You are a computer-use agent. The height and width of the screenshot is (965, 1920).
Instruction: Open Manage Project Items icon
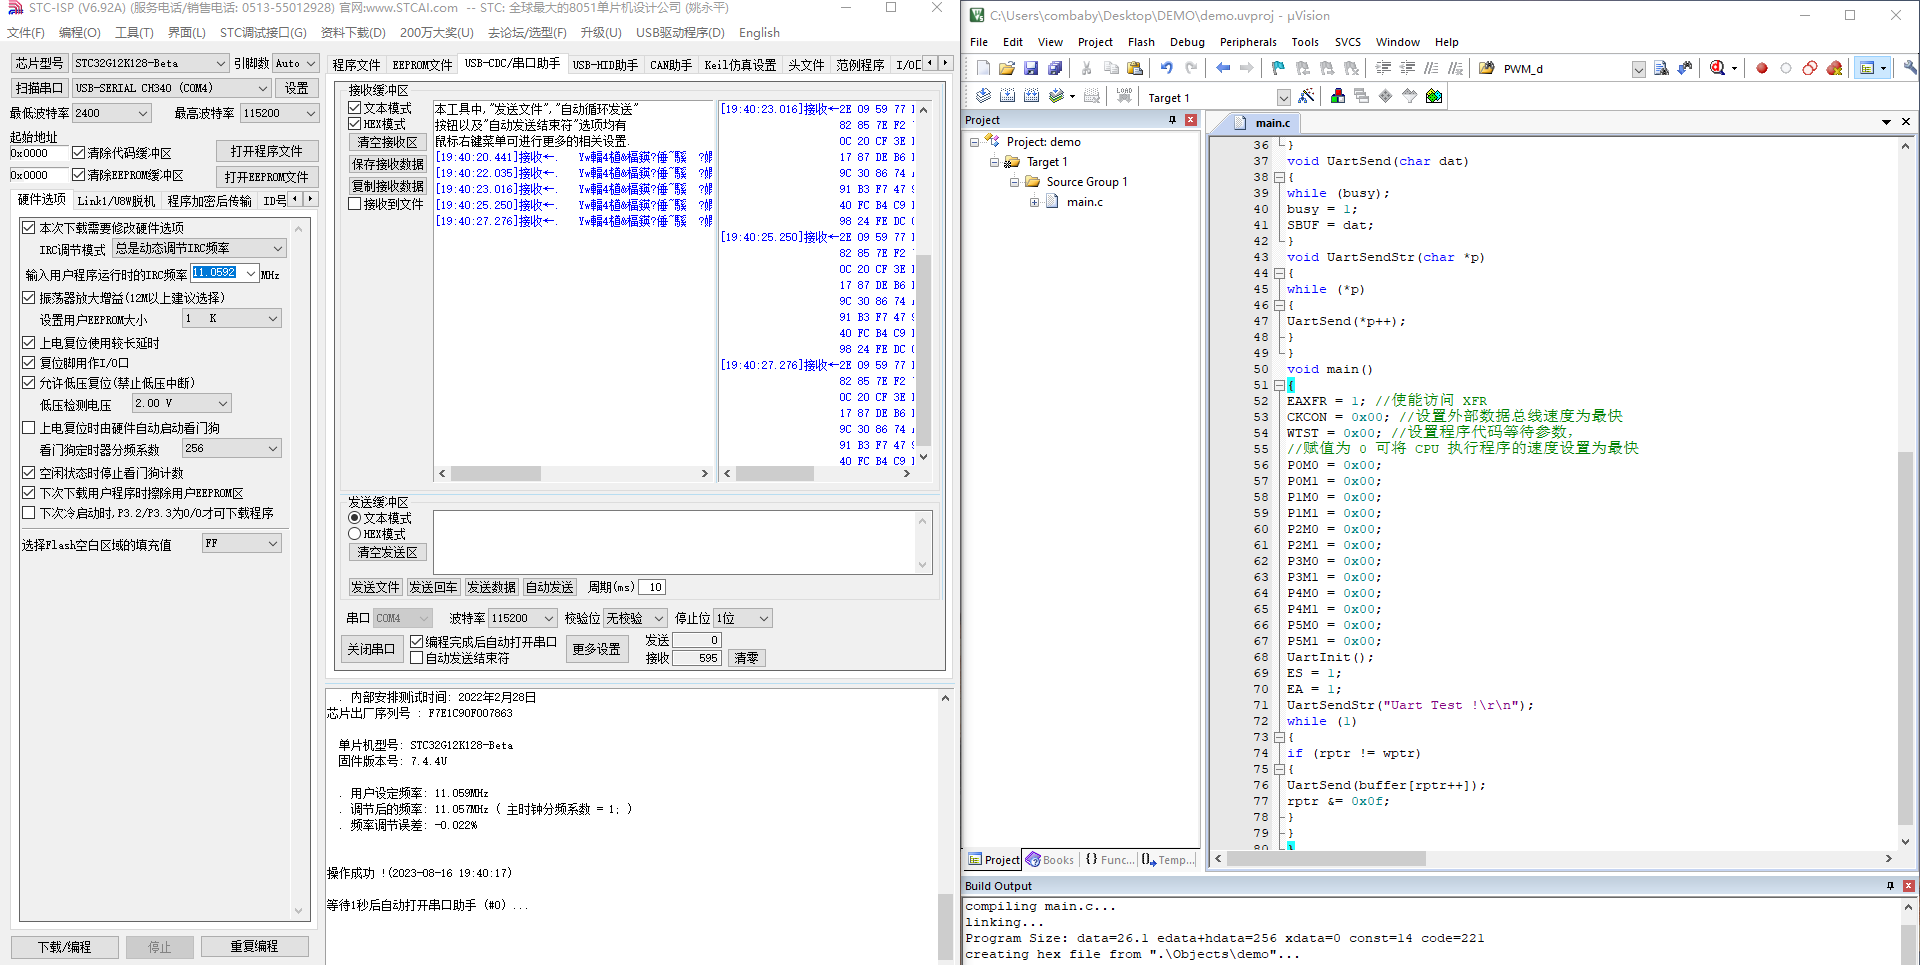pyautogui.click(x=1338, y=96)
